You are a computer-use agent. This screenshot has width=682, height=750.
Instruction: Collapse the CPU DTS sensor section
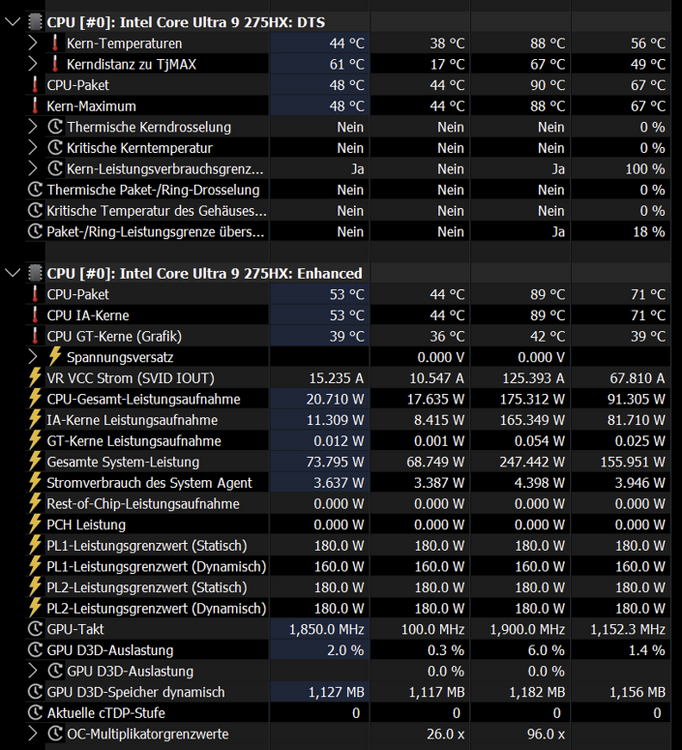coord(12,22)
